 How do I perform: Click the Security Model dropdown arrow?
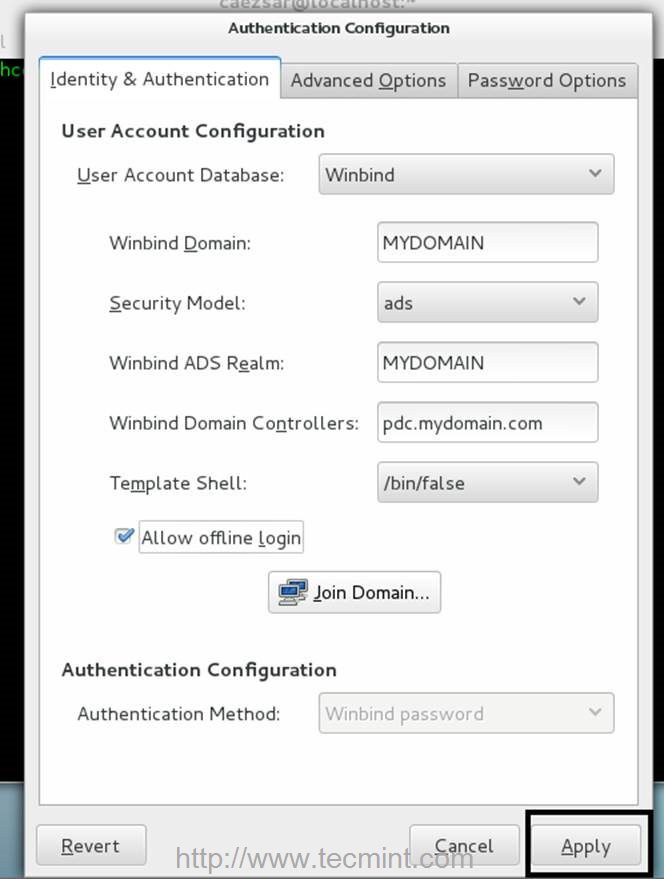579,302
